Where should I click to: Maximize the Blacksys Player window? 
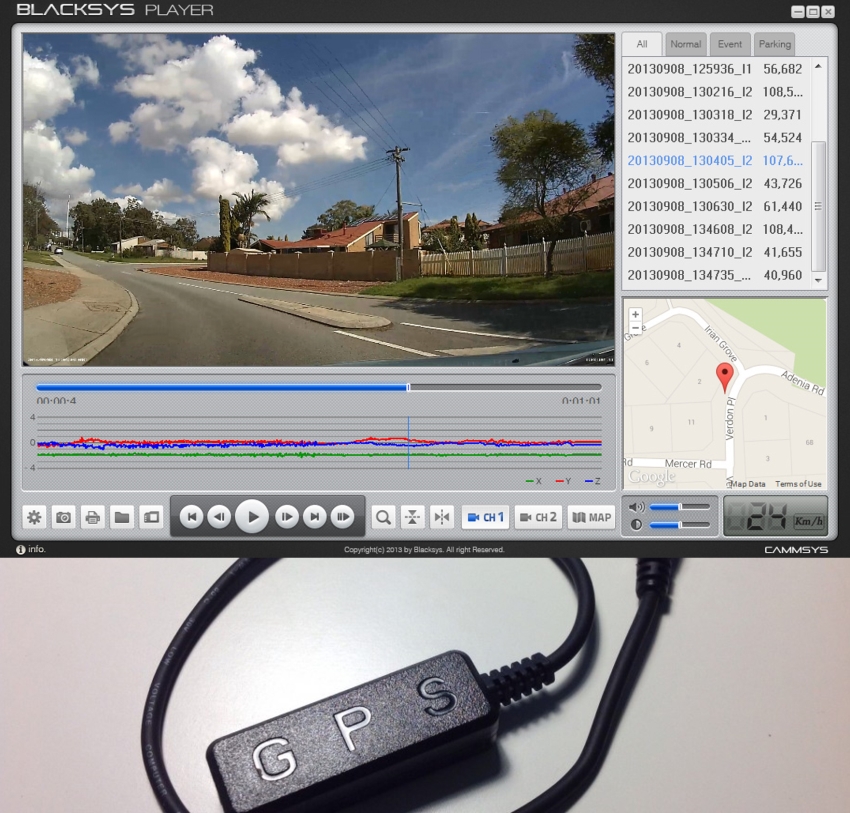813,12
